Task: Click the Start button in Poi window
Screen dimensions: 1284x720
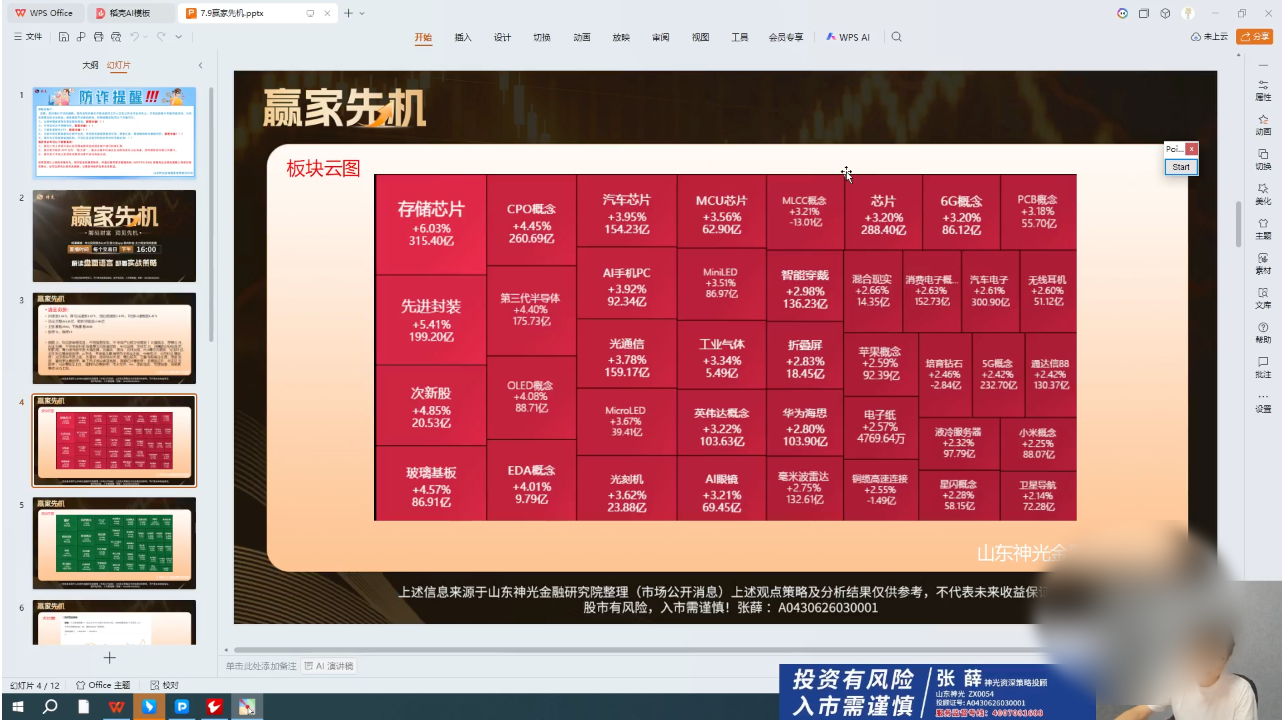Action: [x=1181, y=167]
